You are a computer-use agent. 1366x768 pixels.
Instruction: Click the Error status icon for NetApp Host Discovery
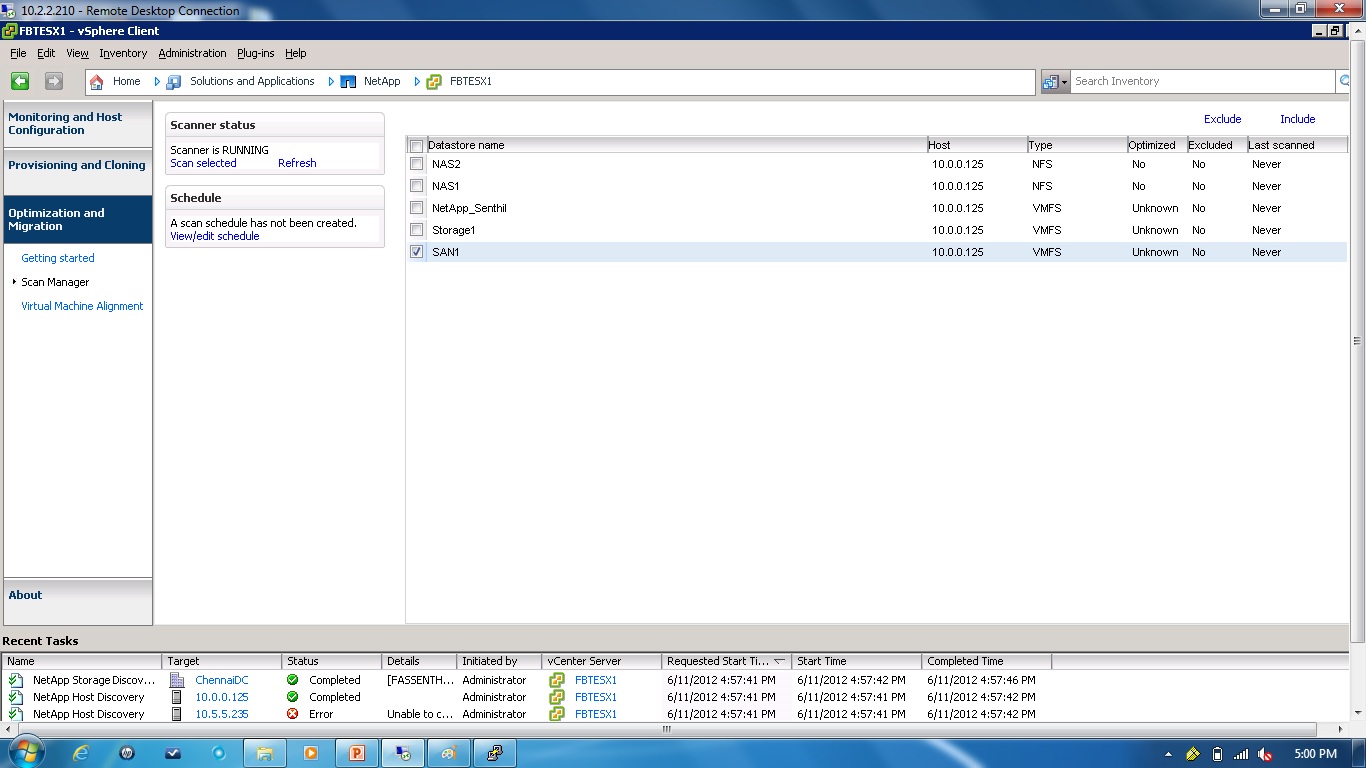(291, 714)
